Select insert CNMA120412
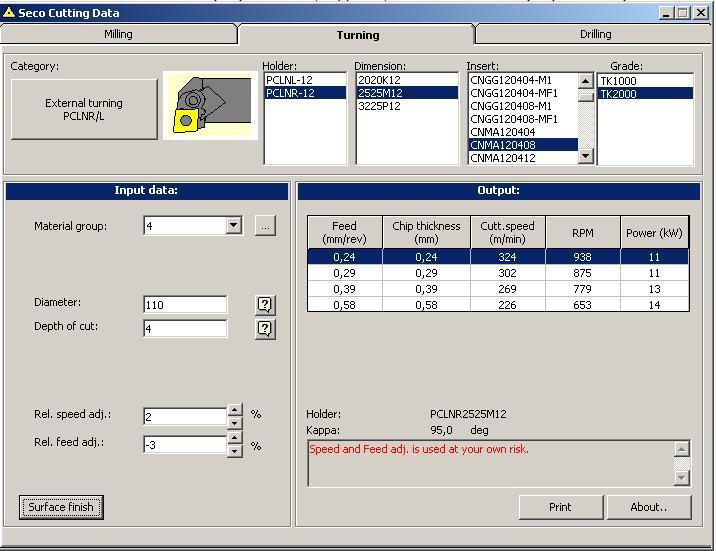 pyautogui.click(x=523, y=158)
